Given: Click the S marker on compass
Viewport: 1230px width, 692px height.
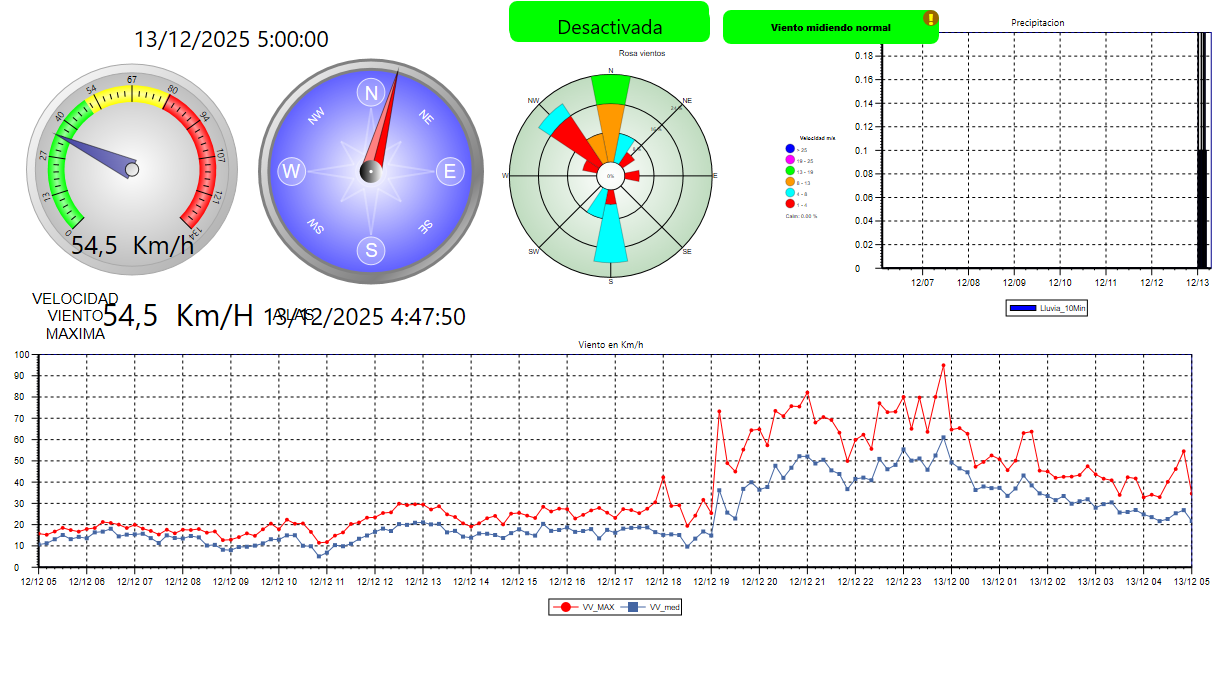Looking at the screenshot, I should [x=371, y=250].
